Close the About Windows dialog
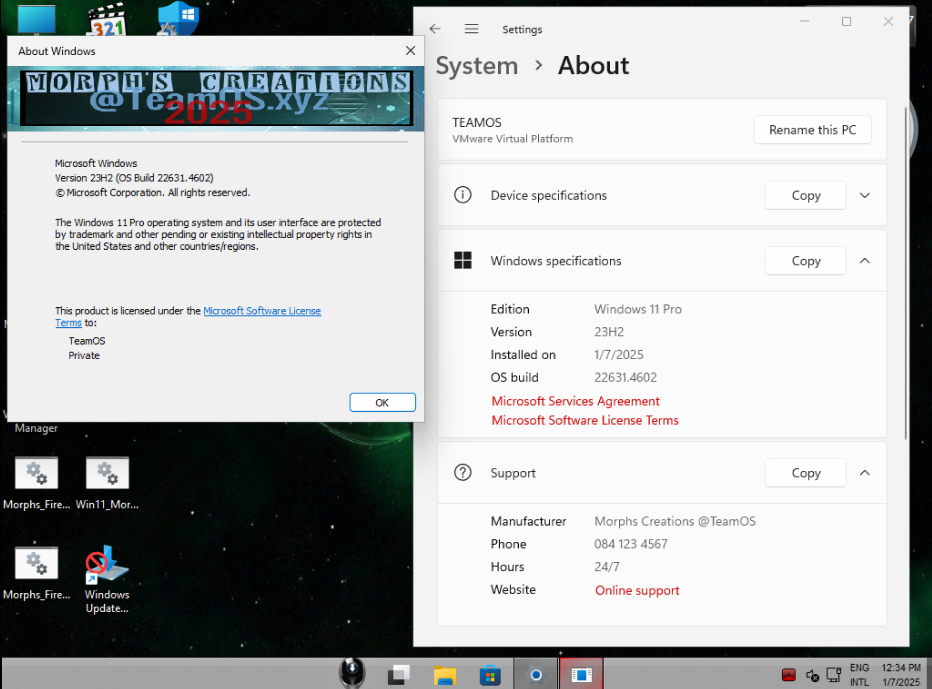932x689 pixels. 410,51
